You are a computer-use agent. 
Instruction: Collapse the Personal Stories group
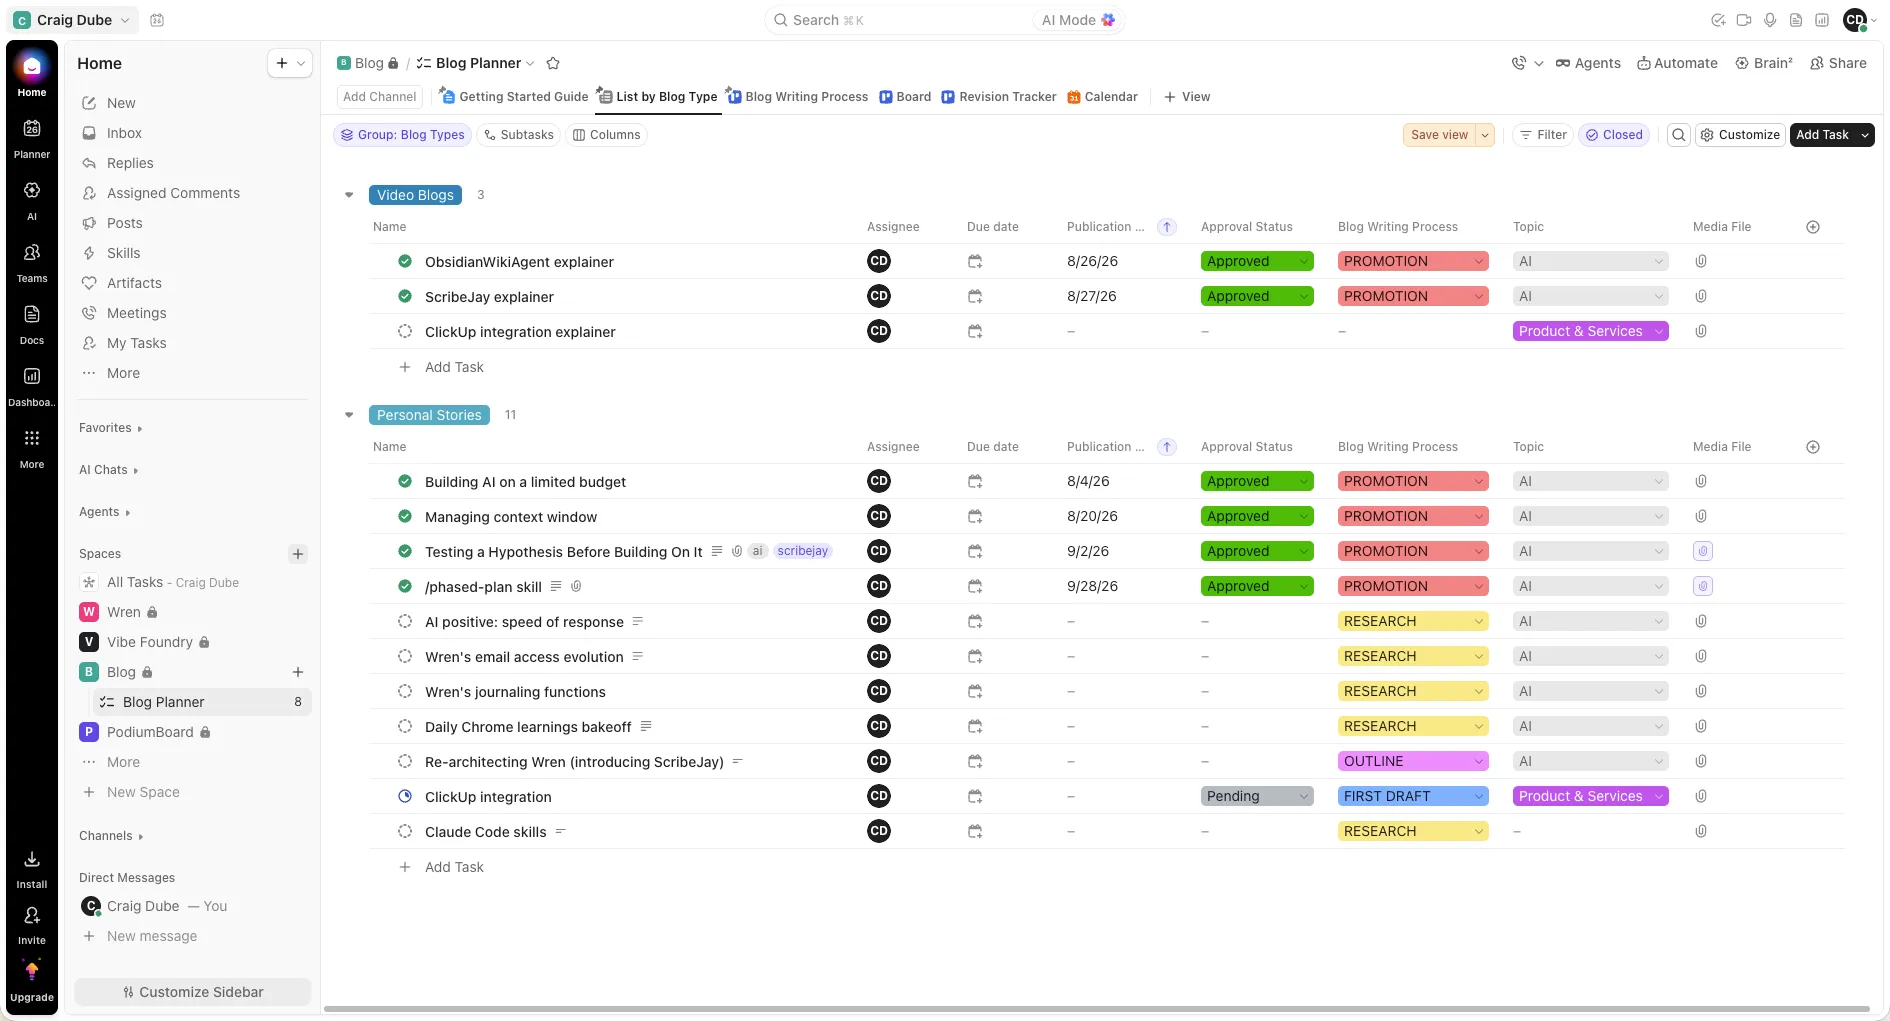tap(349, 415)
